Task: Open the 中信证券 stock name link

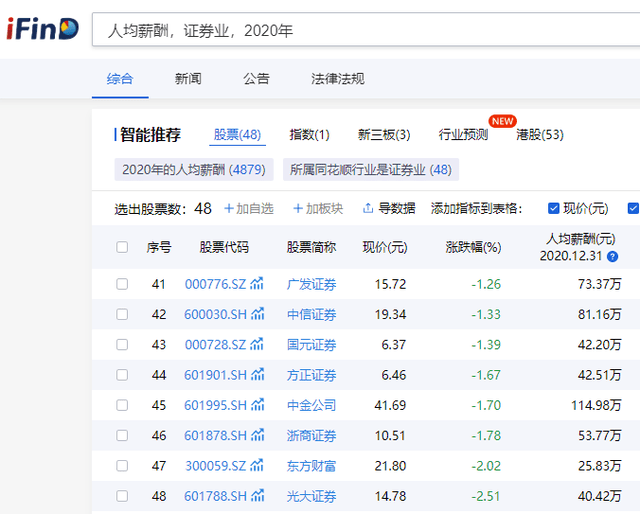Action: click(311, 314)
